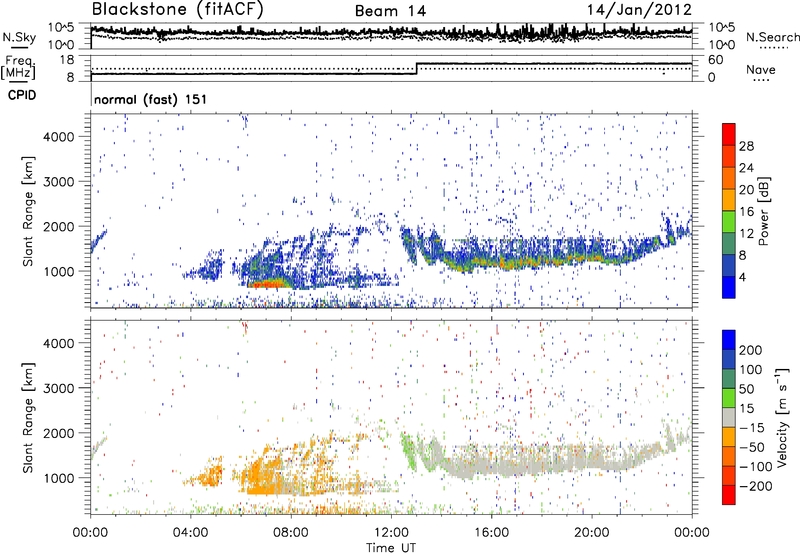Select the "N.Search" legend label
The image size is (800, 554).
click(772, 37)
